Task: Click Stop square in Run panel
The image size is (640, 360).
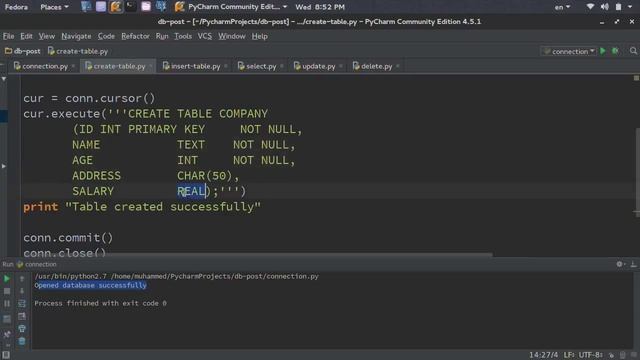Action: pos(7,291)
